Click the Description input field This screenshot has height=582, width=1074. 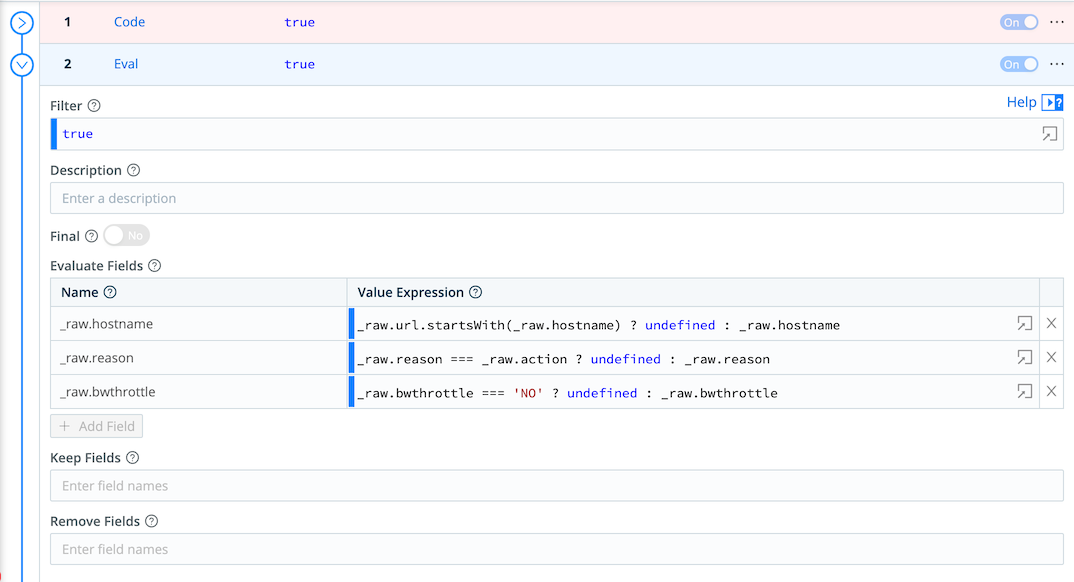coord(556,198)
